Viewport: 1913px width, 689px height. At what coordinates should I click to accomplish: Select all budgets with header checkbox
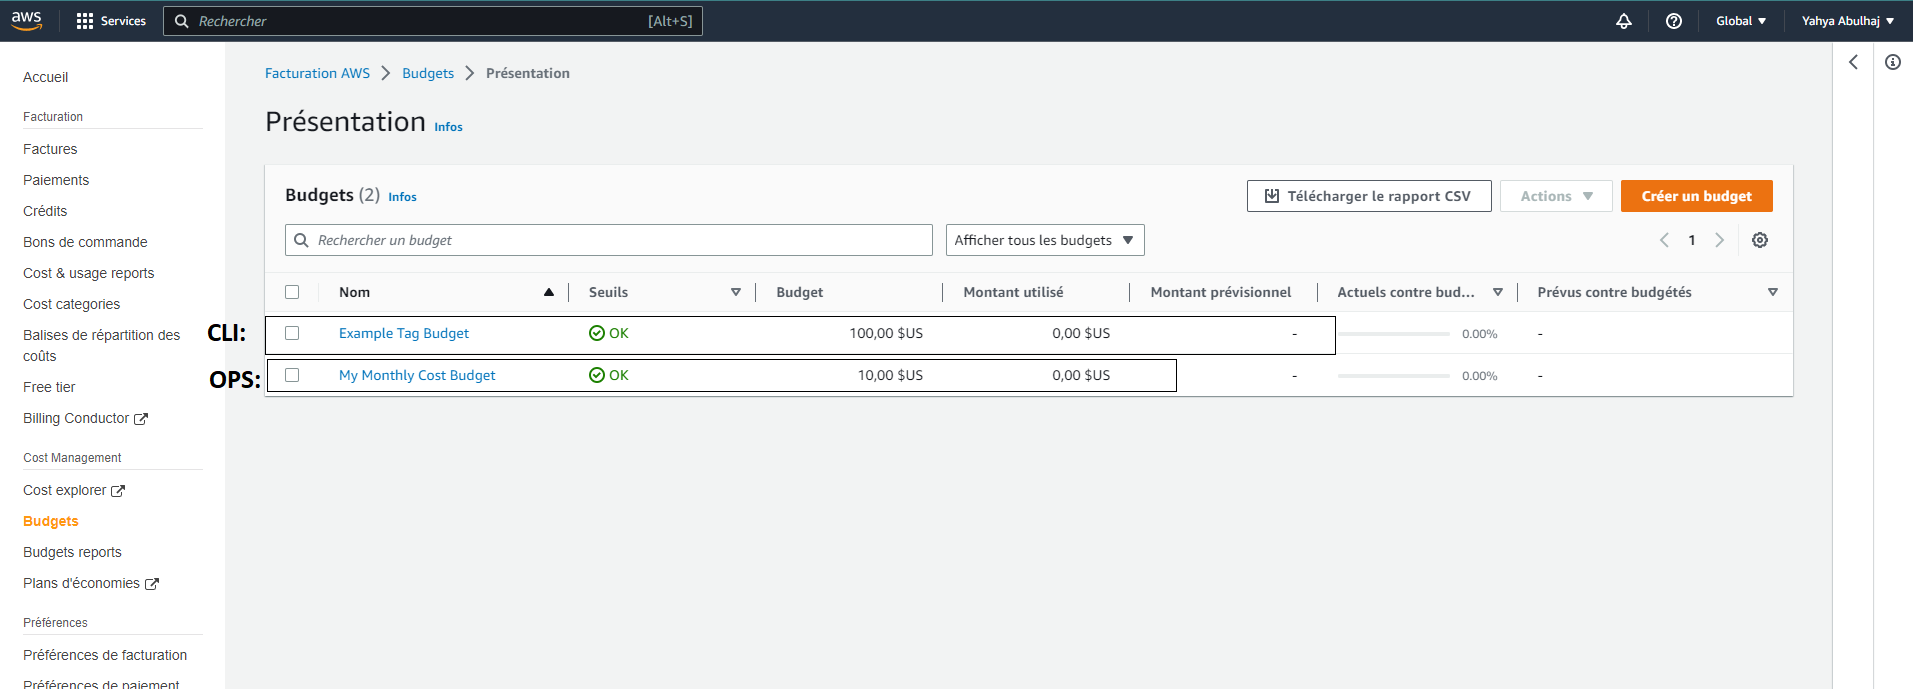pos(292,292)
